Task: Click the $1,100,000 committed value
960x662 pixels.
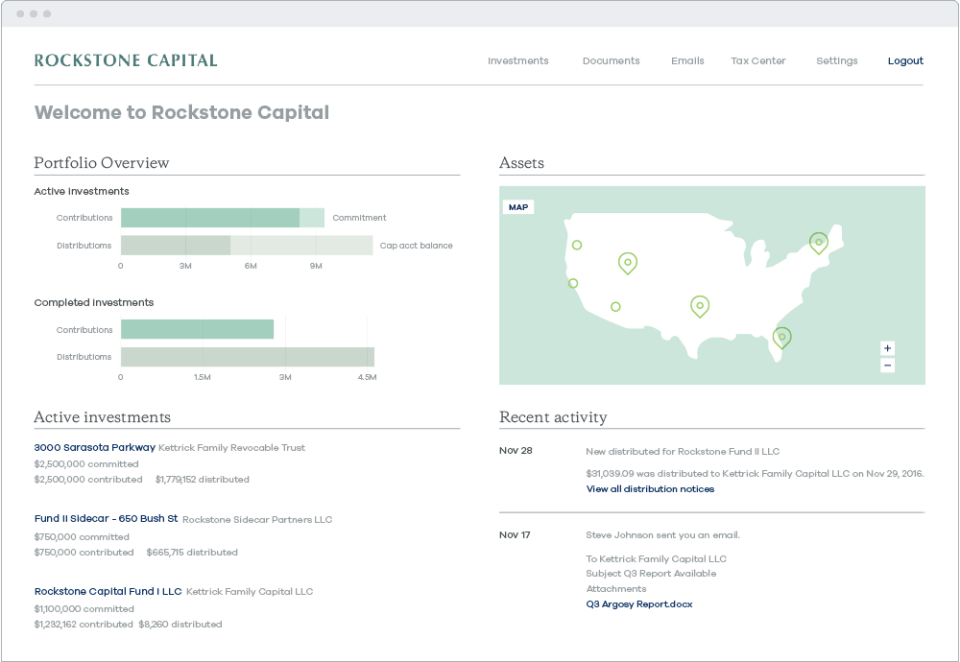Action: click(84, 609)
